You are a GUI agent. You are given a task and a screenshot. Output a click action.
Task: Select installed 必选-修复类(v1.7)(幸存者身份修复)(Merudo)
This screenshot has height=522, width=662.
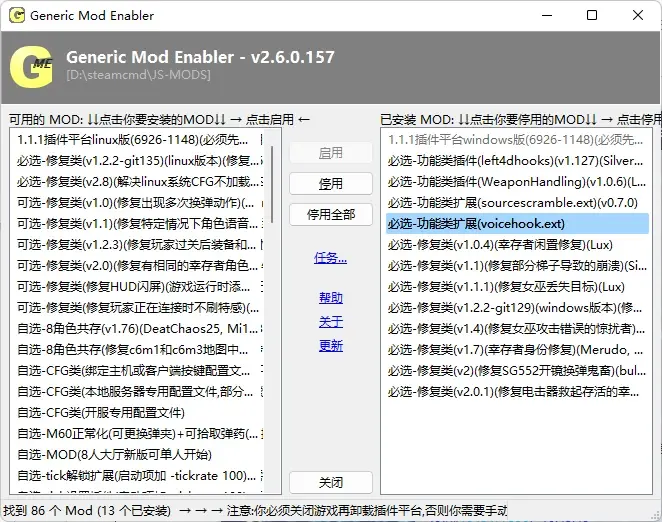[517, 350]
